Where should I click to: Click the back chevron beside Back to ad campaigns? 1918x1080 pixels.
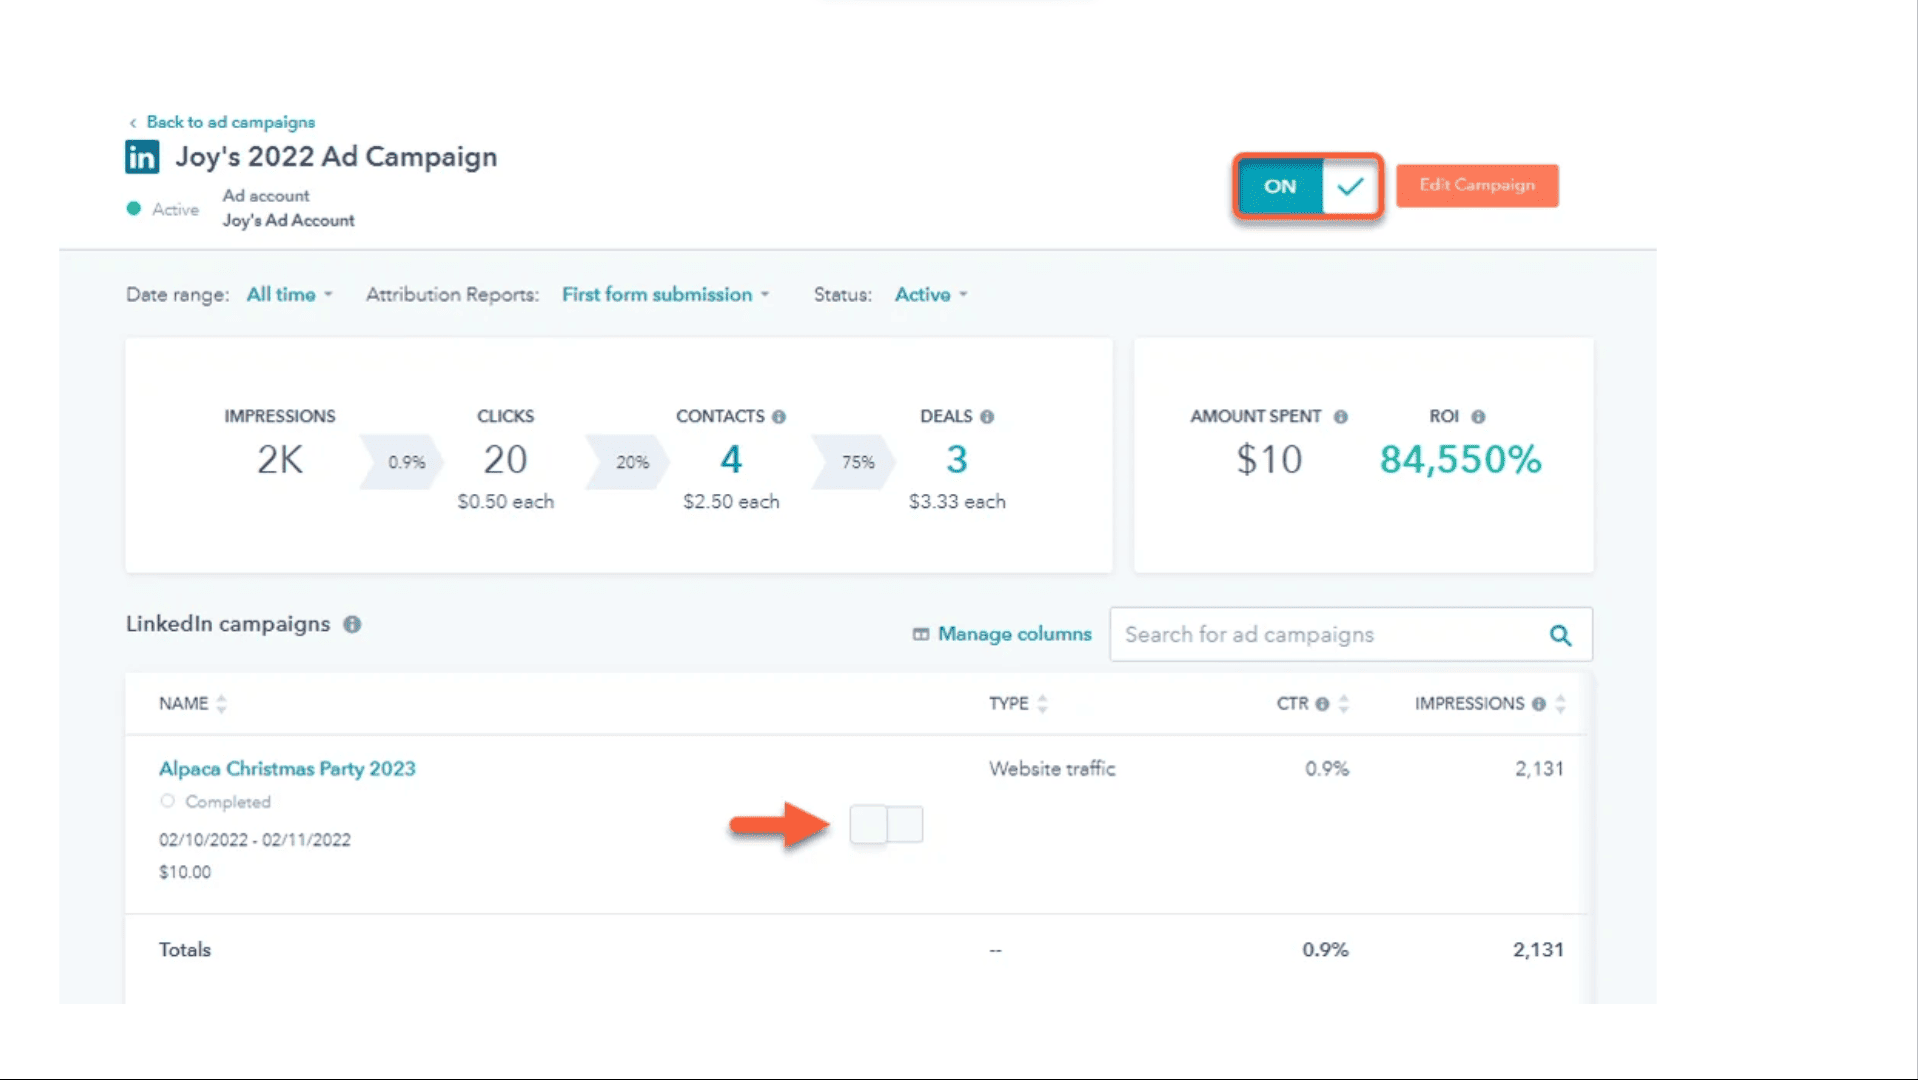click(x=132, y=123)
